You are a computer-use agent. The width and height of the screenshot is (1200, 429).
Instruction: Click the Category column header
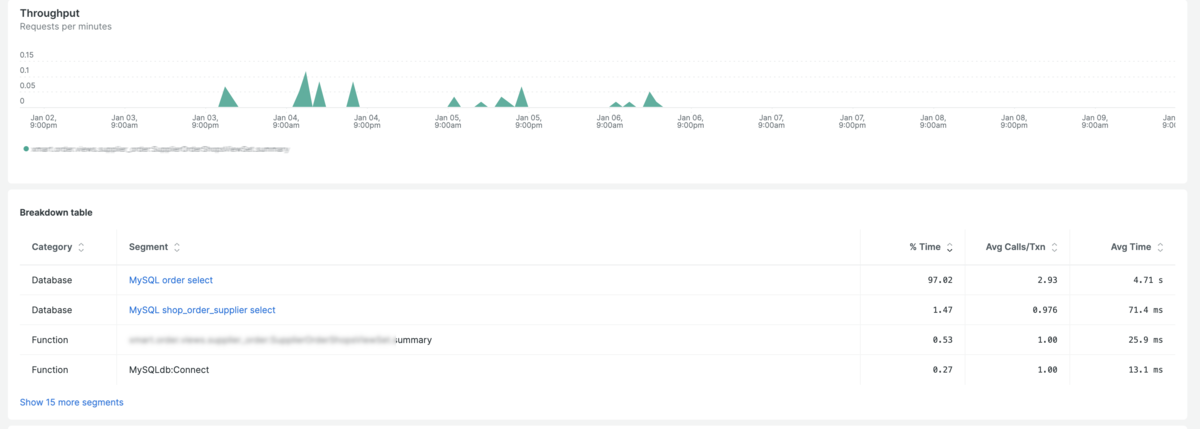click(51, 247)
